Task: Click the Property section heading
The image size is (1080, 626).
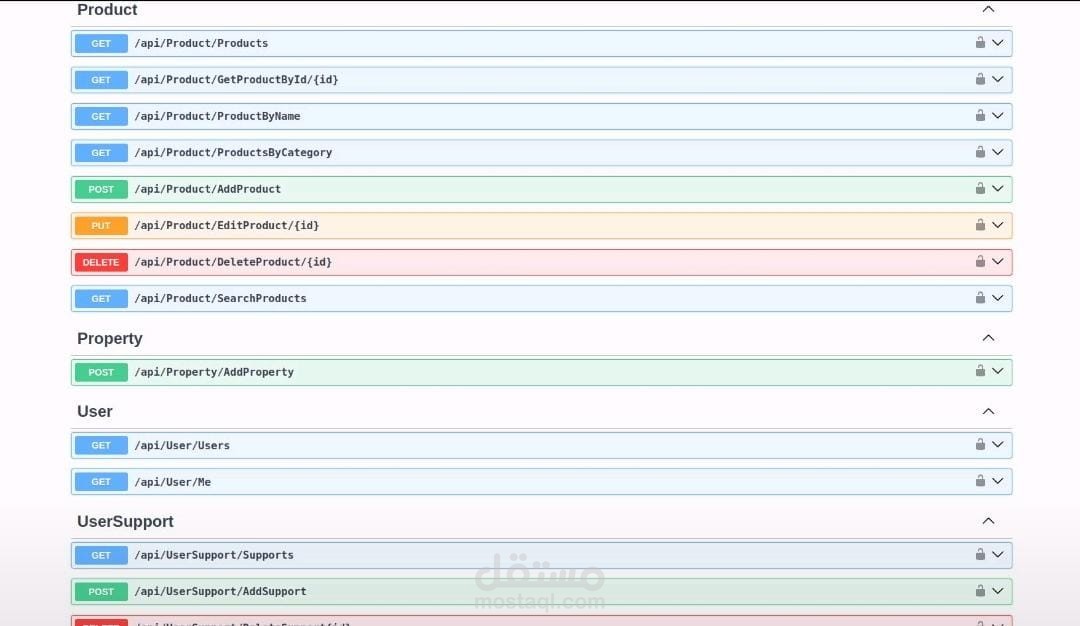Action: (110, 339)
